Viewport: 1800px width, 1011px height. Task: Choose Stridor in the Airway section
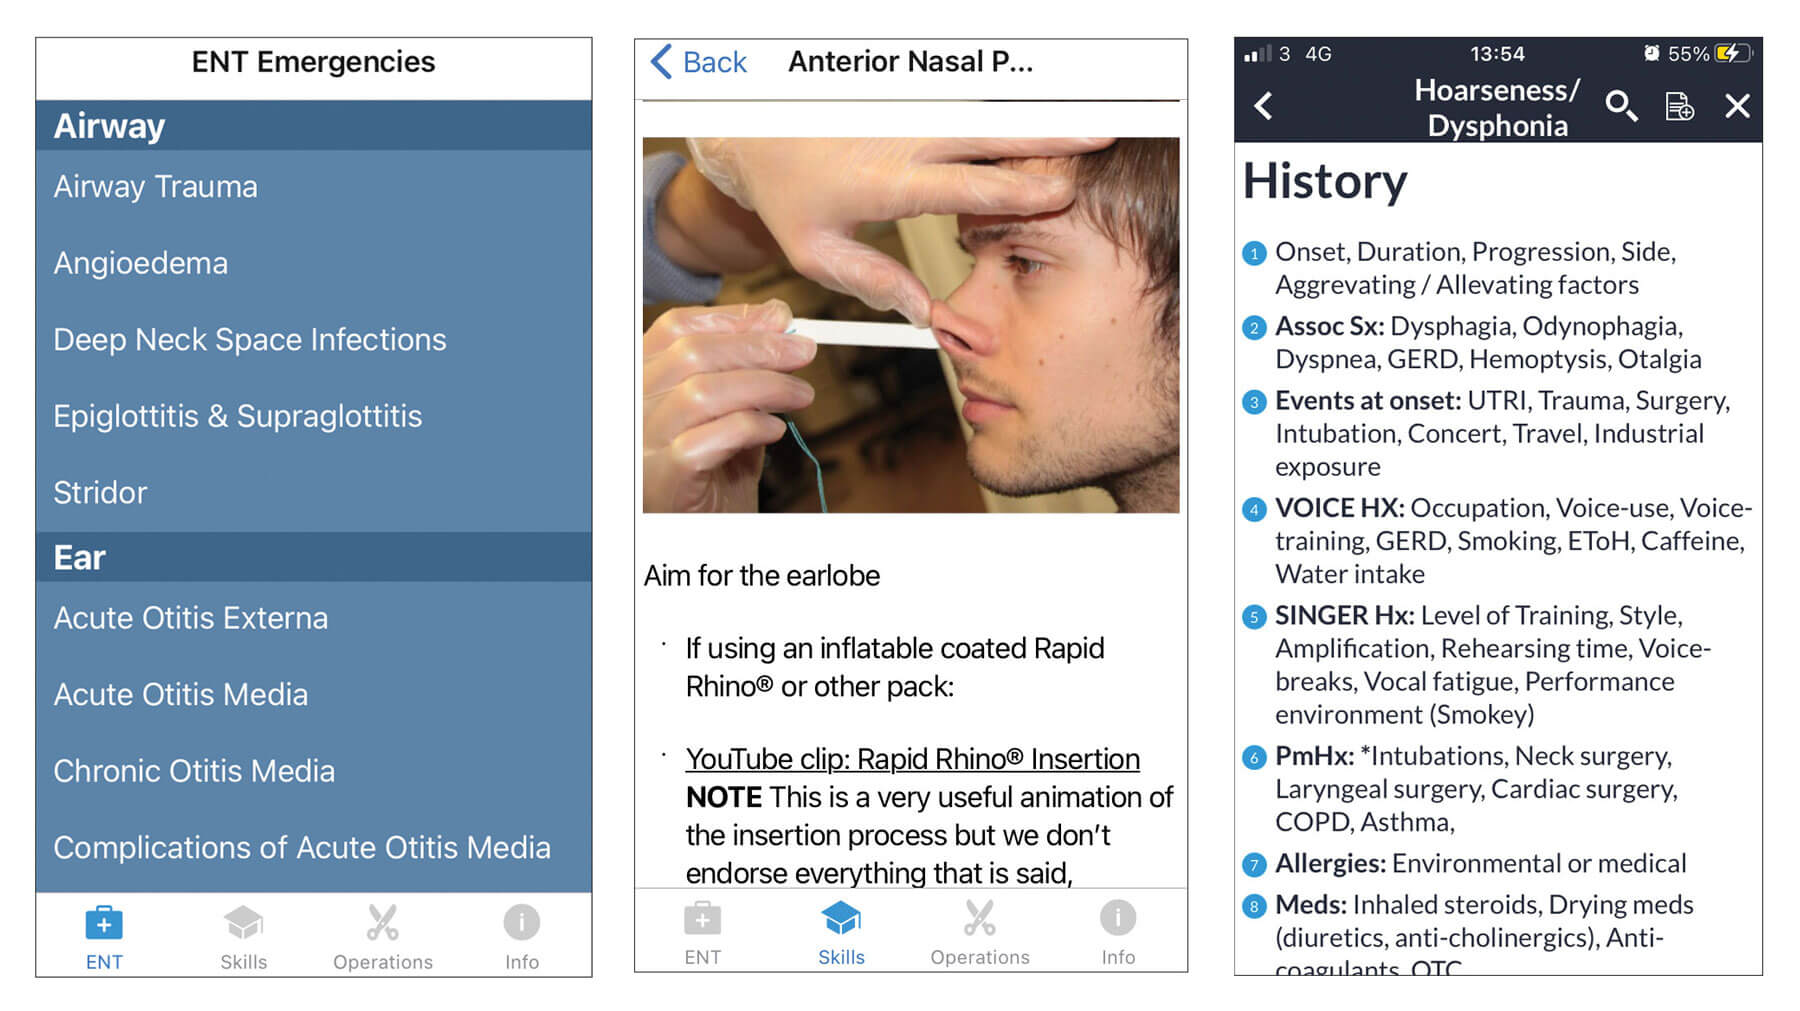pos(100,493)
